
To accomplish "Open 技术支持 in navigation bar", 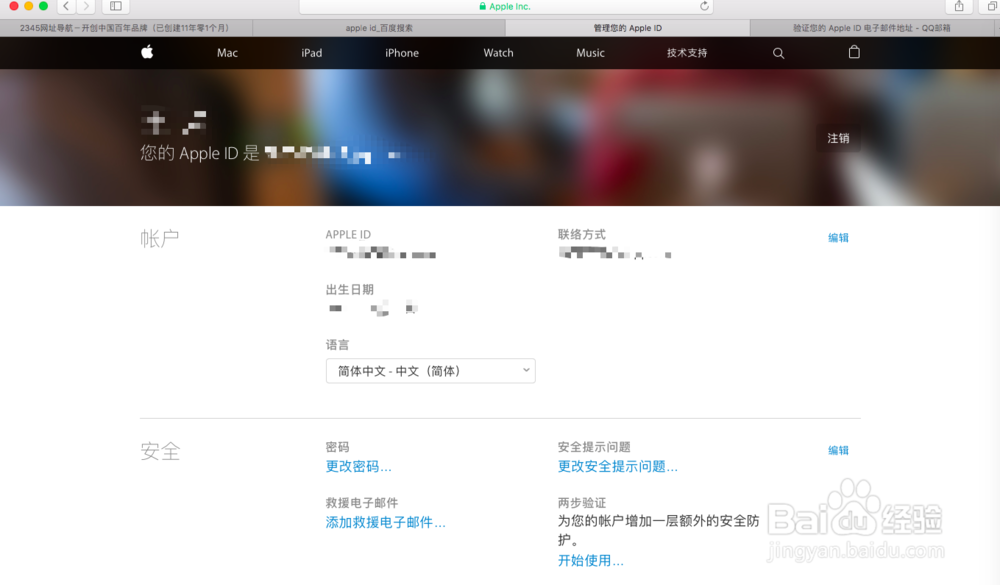I will coord(687,53).
